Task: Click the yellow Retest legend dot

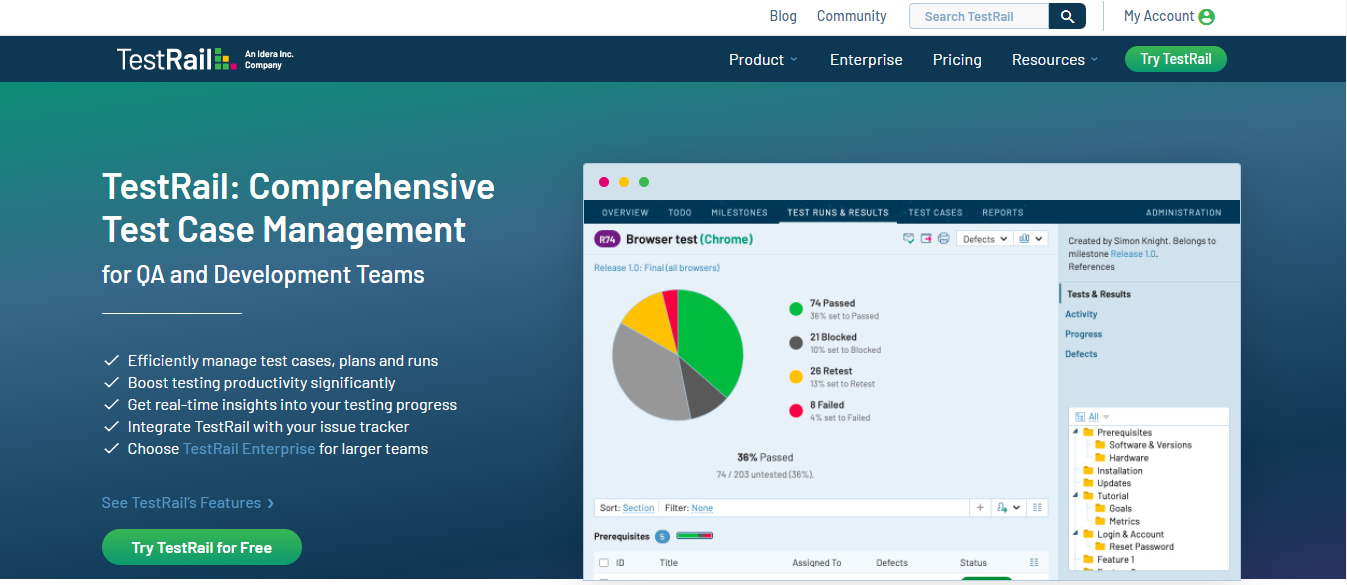Action: pyautogui.click(x=796, y=377)
